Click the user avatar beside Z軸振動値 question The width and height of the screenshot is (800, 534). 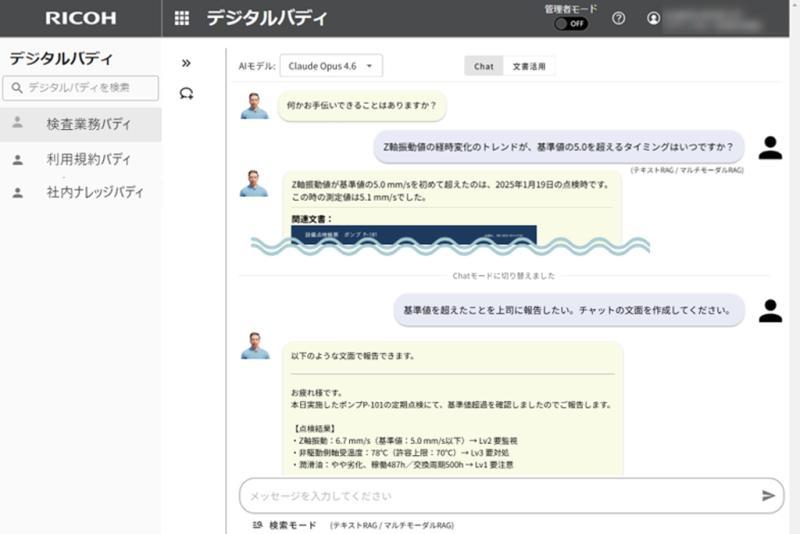pos(770,148)
